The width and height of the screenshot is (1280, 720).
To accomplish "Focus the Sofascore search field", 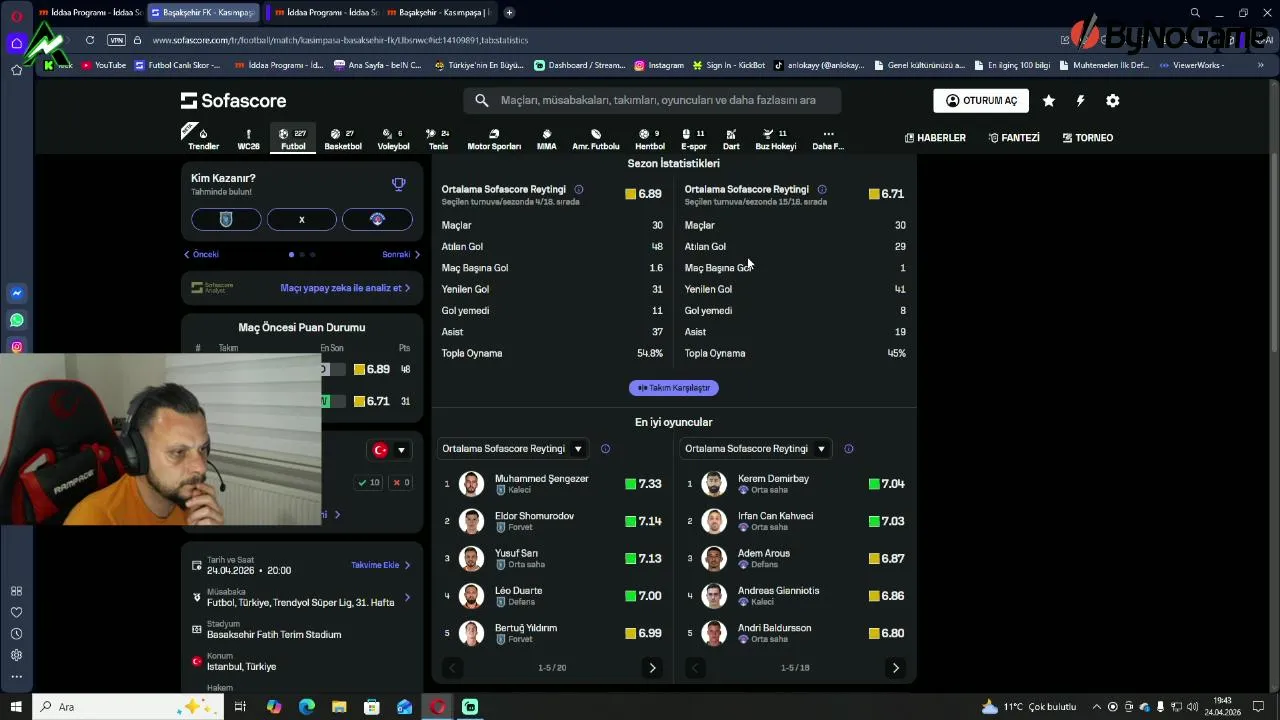I will point(652,100).
